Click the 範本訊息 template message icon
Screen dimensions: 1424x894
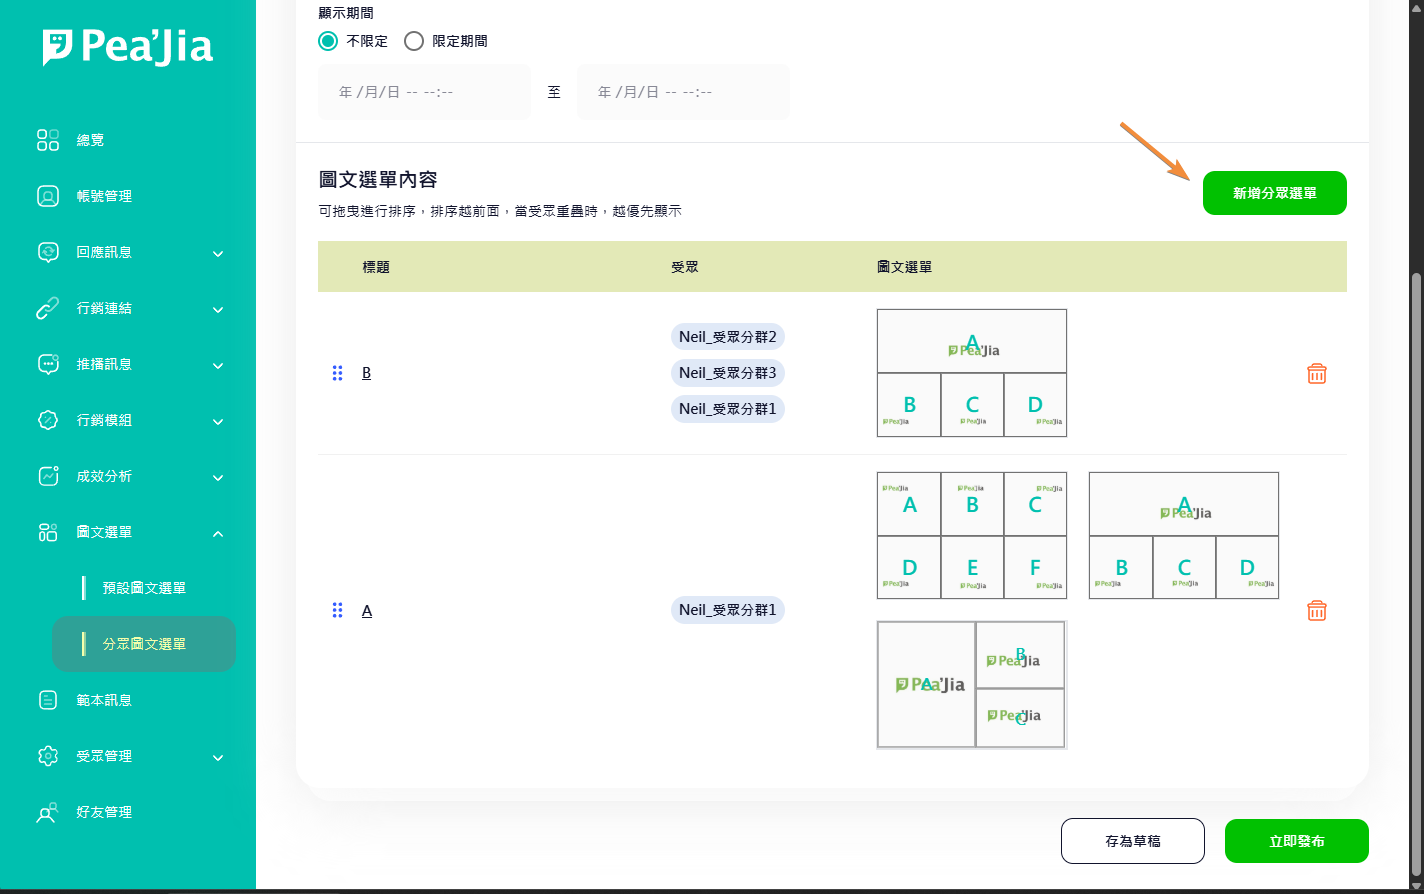click(48, 700)
